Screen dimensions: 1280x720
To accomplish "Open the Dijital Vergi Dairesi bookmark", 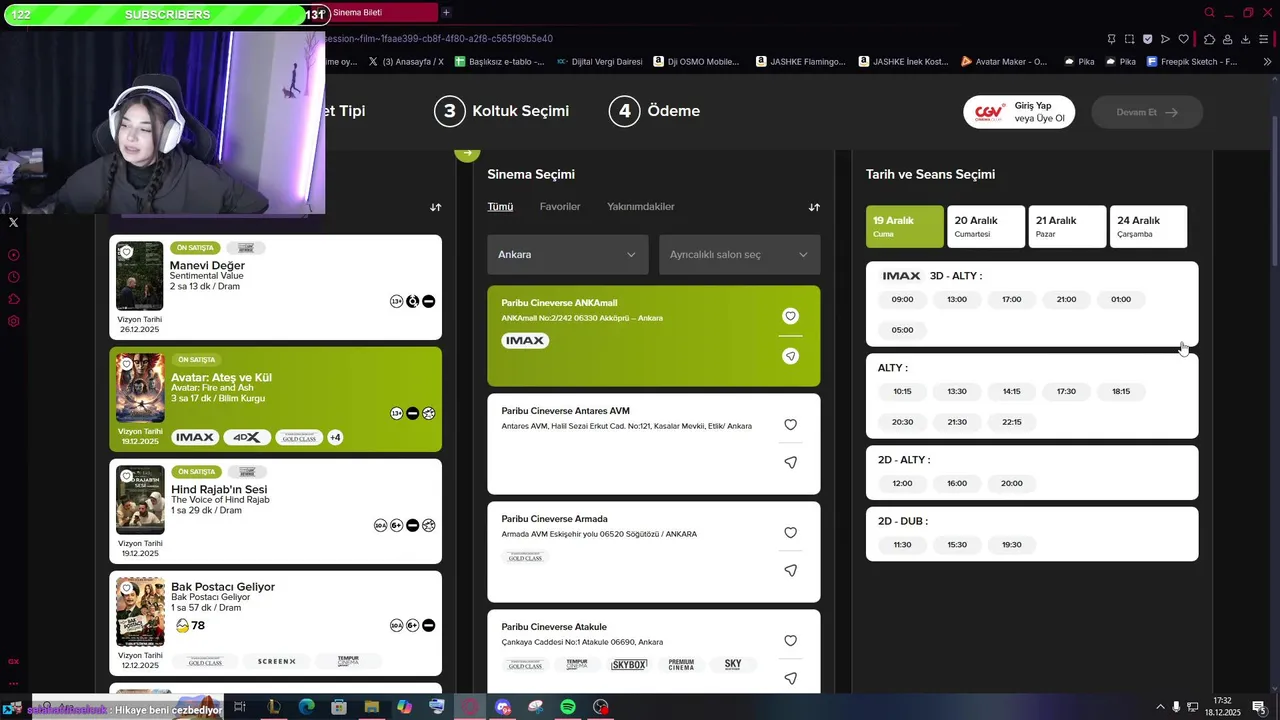I will click(x=599, y=61).
